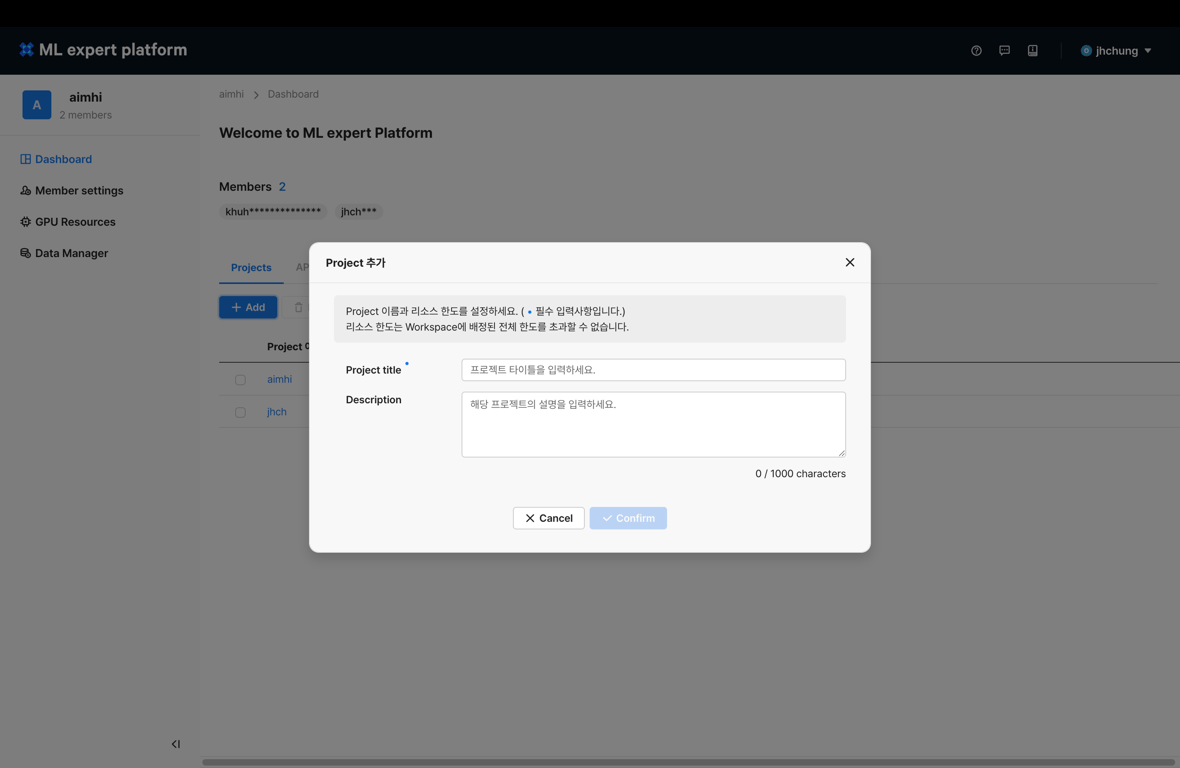Close the Project 추가 dialog with X
The width and height of the screenshot is (1180, 768).
pos(850,263)
